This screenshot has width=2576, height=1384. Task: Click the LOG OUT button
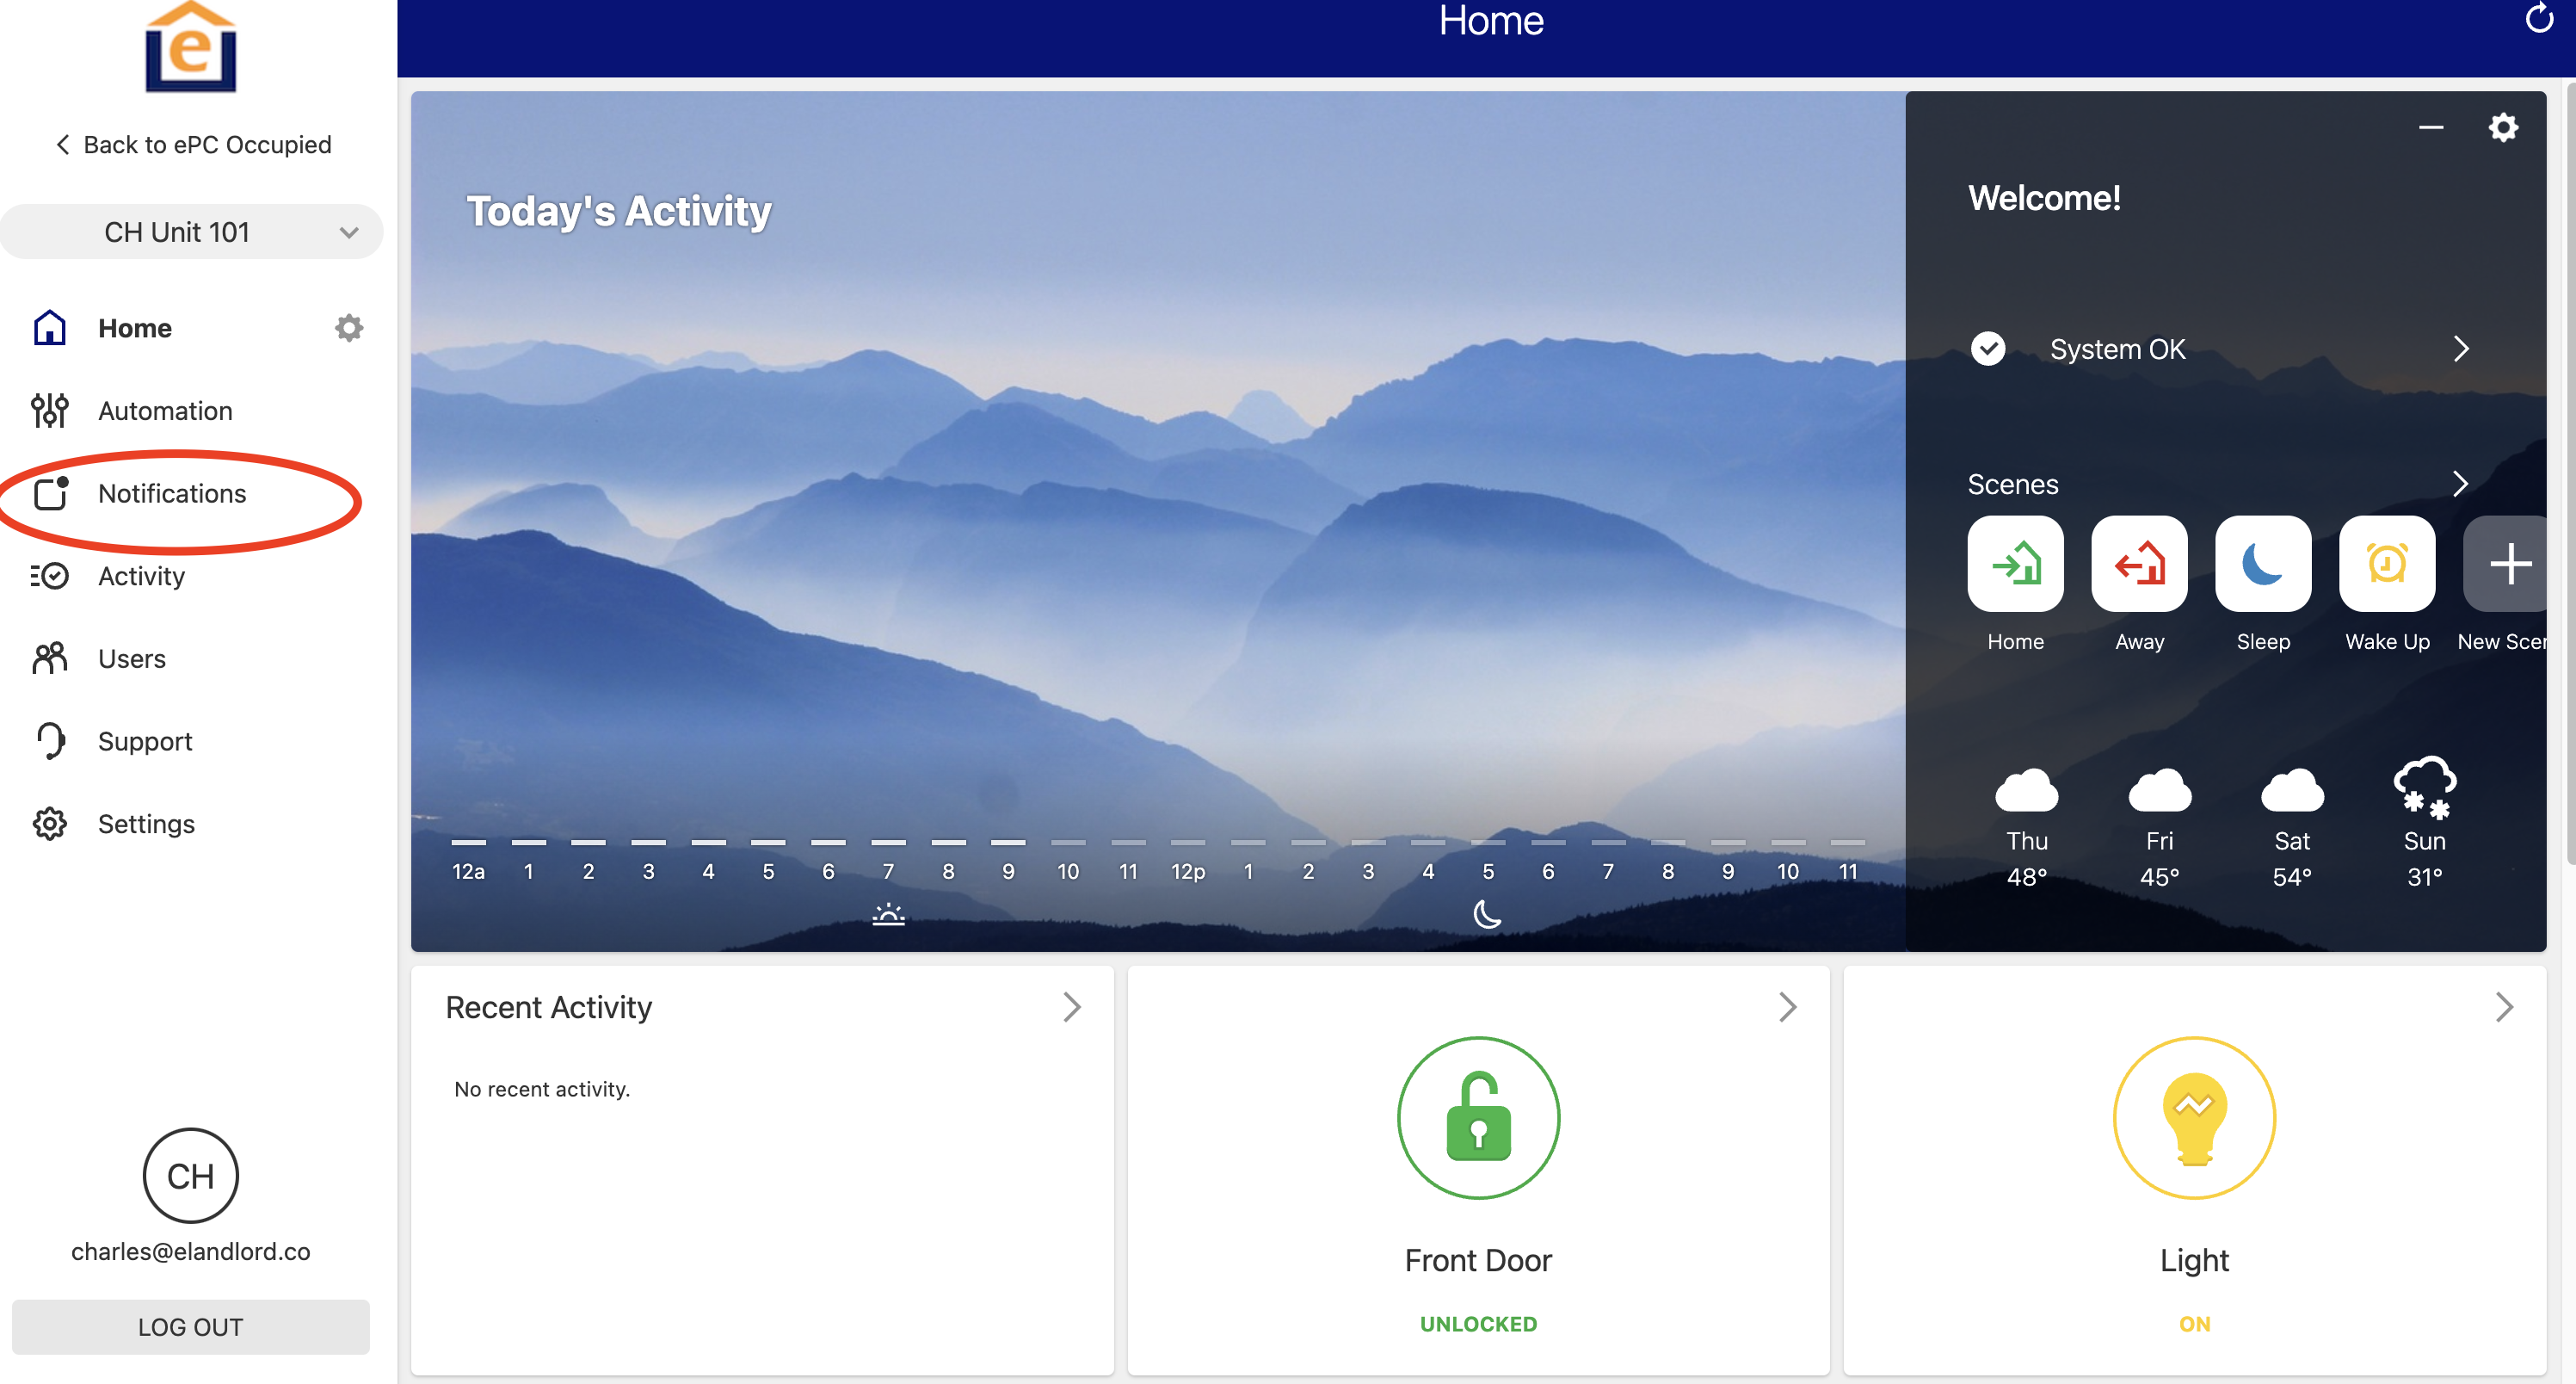click(190, 1326)
